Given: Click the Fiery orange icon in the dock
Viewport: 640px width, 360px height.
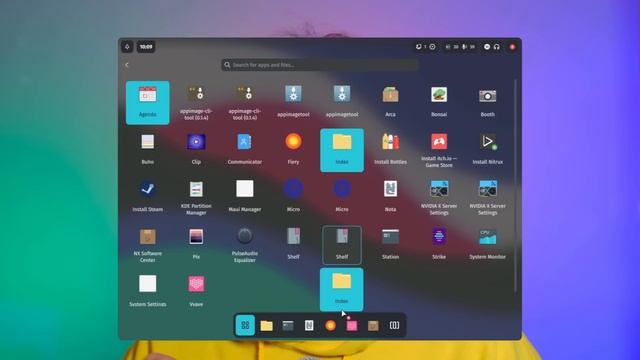Looking at the screenshot, I should [330, 325].
